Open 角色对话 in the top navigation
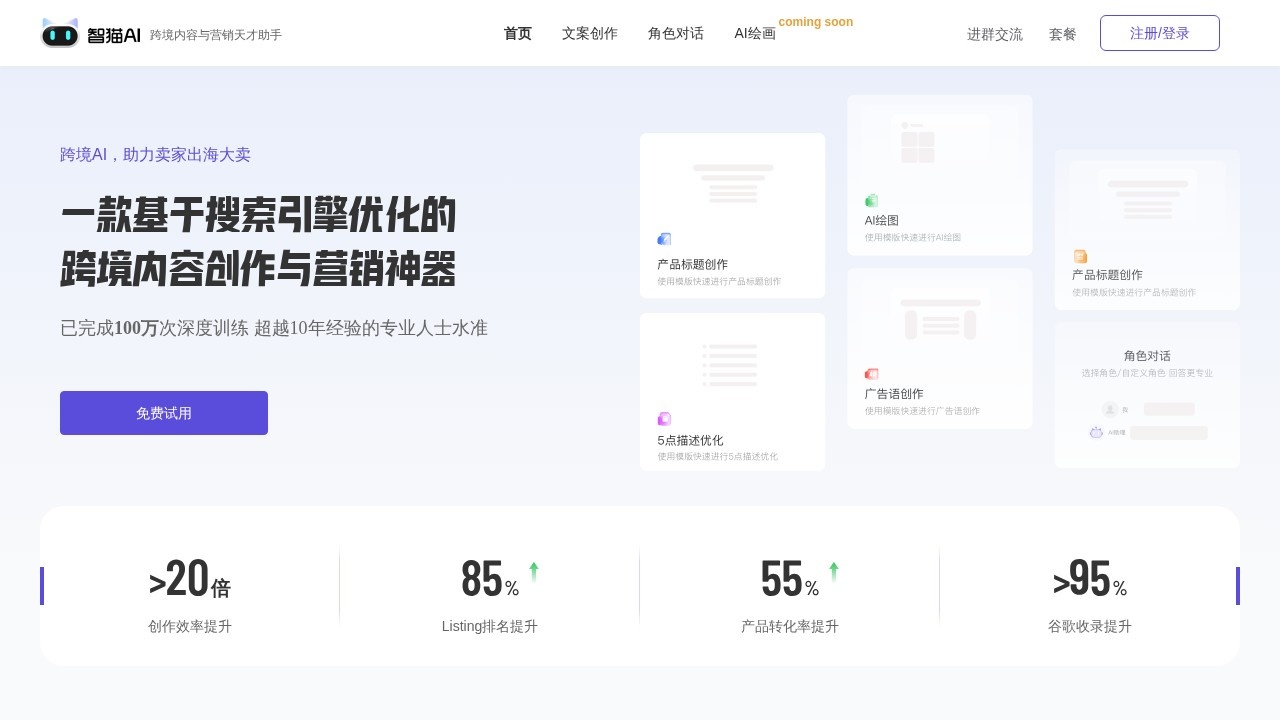 coord(676,34)
